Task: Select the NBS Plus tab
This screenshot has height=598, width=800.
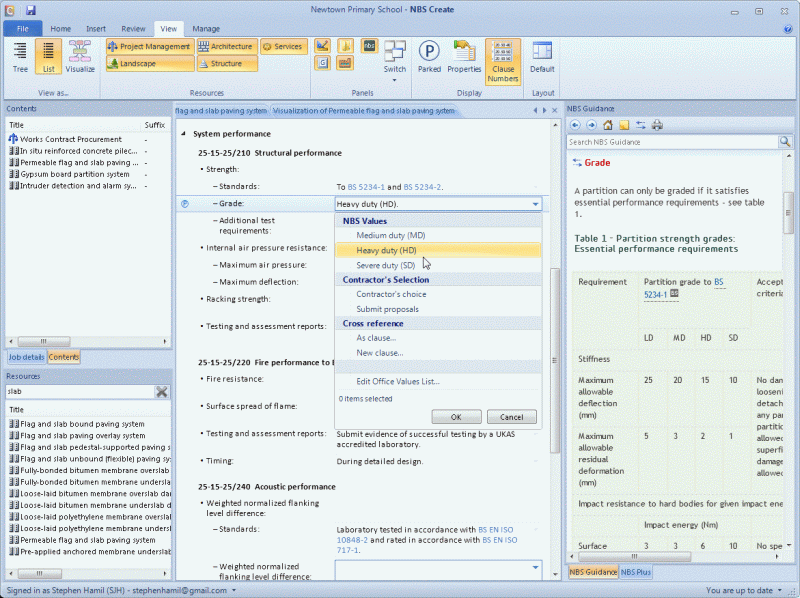Action: (x=636, y=572)
